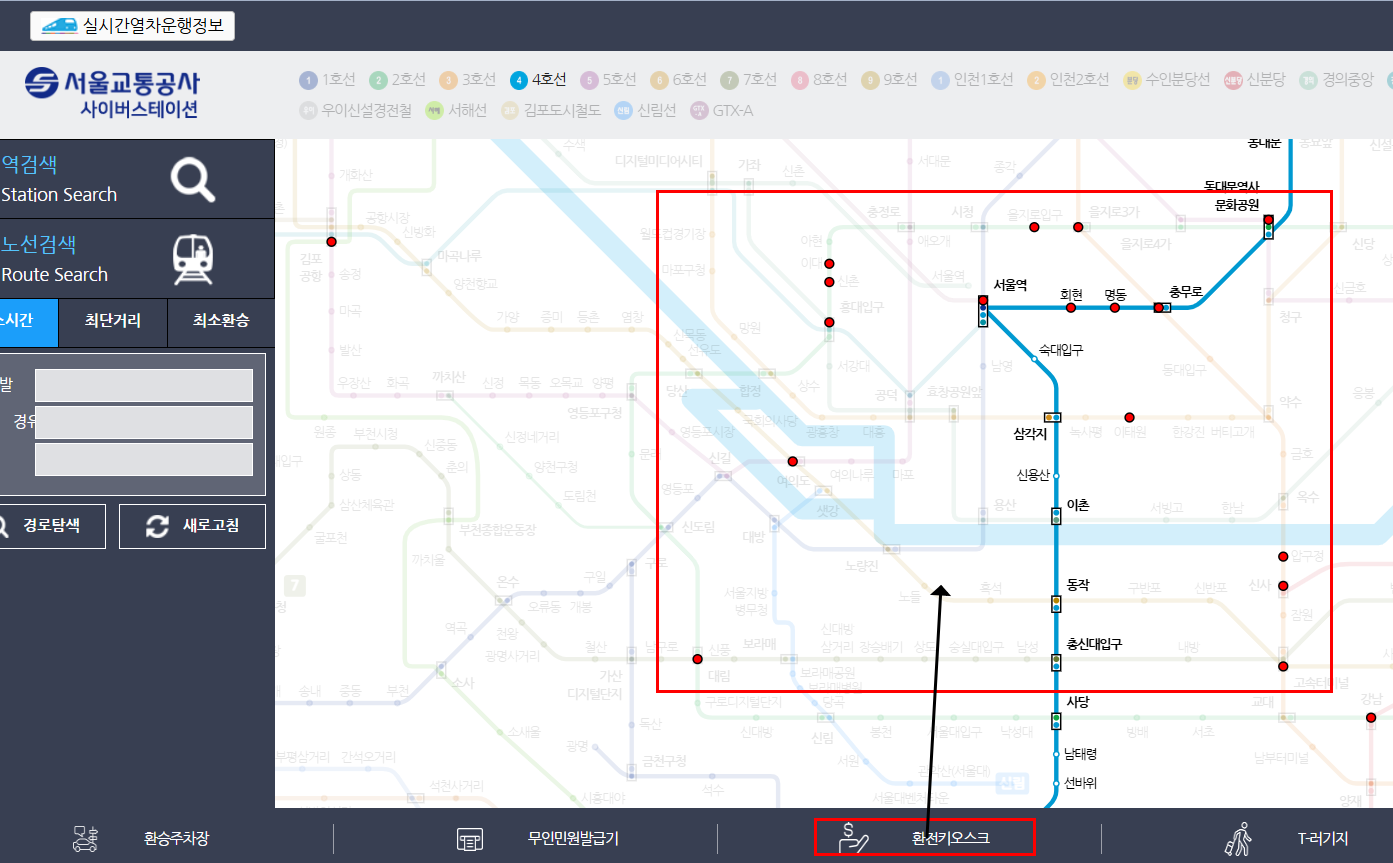Image resolution: width=1393 pixels, height=863 pixels.
Task: Click the 신도림 station label
Action: 698,528
